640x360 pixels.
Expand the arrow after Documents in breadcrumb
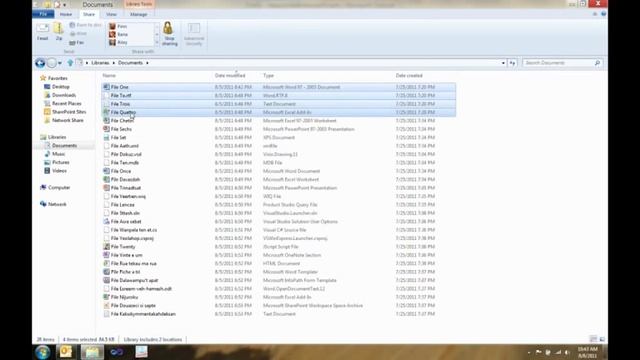tap(147, 63)
